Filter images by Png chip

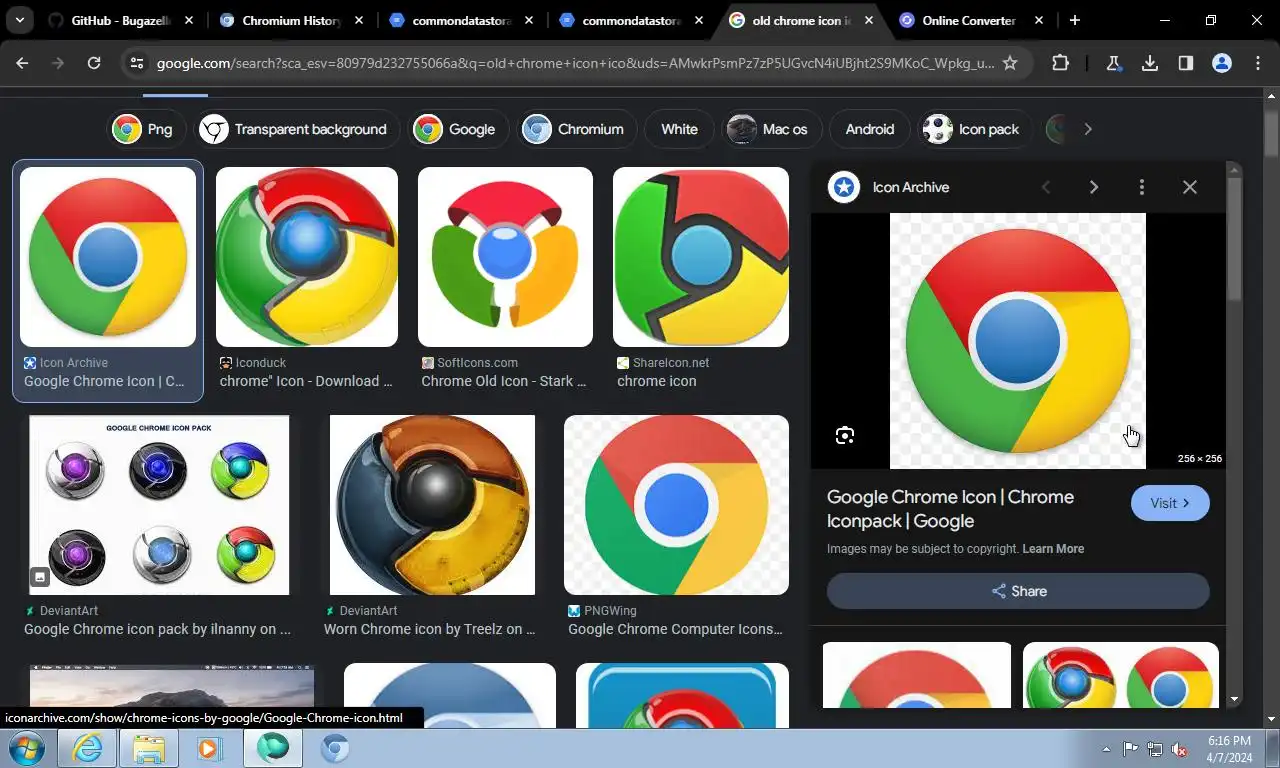(x=147, y=129)
